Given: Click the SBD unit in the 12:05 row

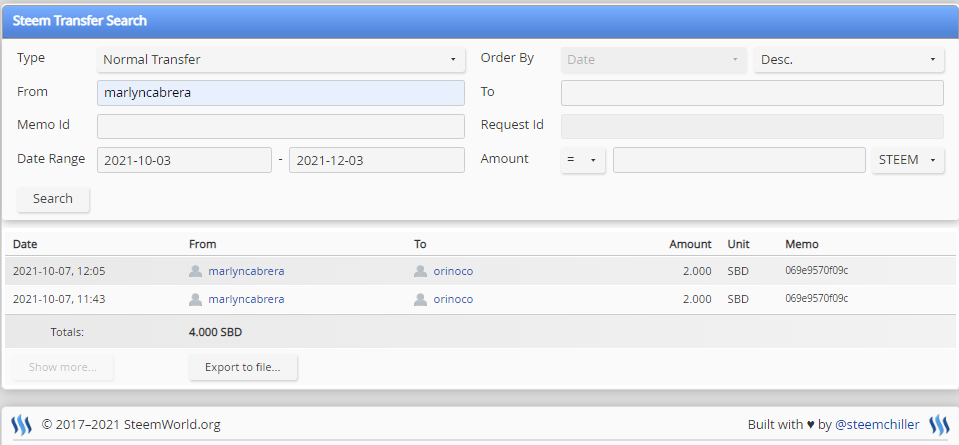Looking at the screenshot, I should point(738,271).
